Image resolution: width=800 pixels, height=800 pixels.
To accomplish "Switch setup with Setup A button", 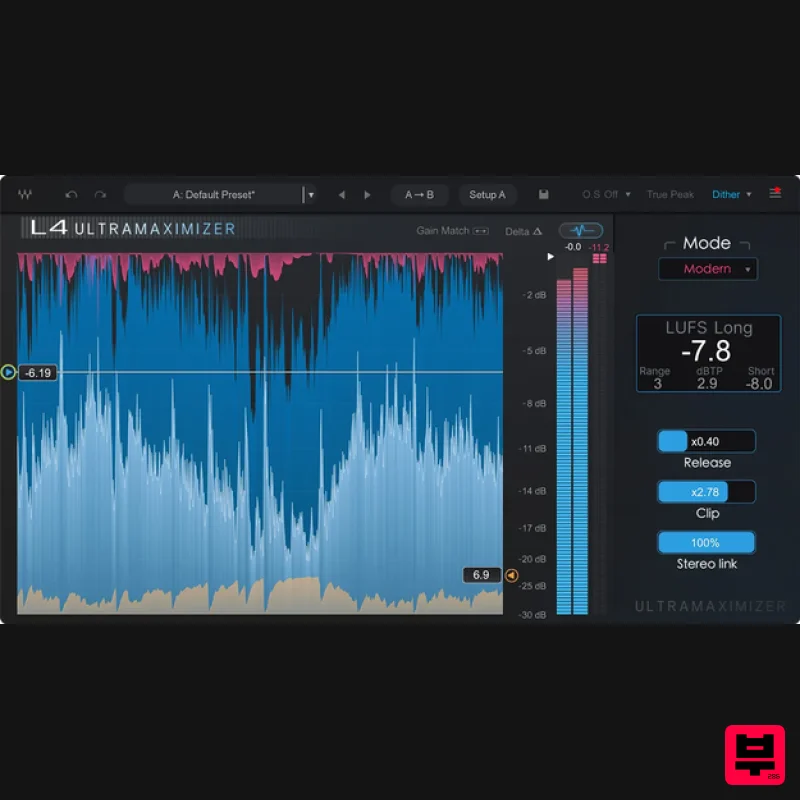I will tap(487, 195).
